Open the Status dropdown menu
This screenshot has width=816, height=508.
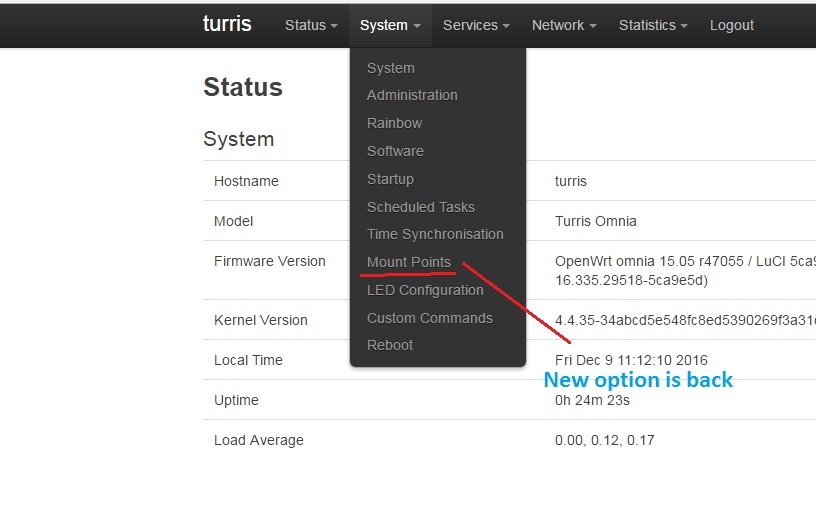tap(311, 25)
